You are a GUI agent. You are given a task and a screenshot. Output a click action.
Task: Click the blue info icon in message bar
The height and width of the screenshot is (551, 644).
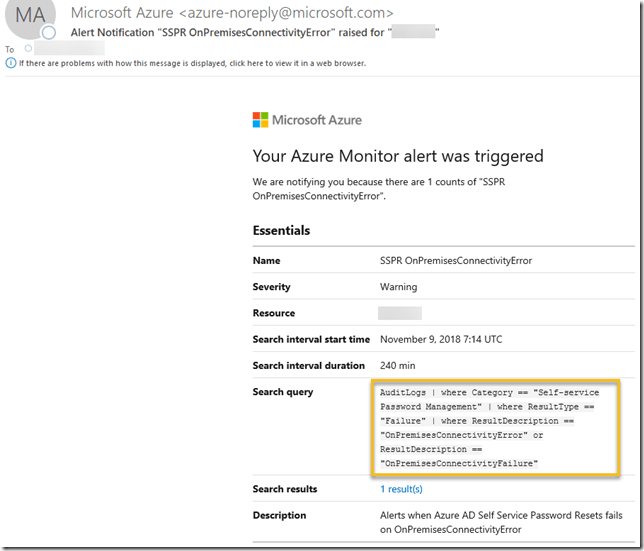click(10, 62)
